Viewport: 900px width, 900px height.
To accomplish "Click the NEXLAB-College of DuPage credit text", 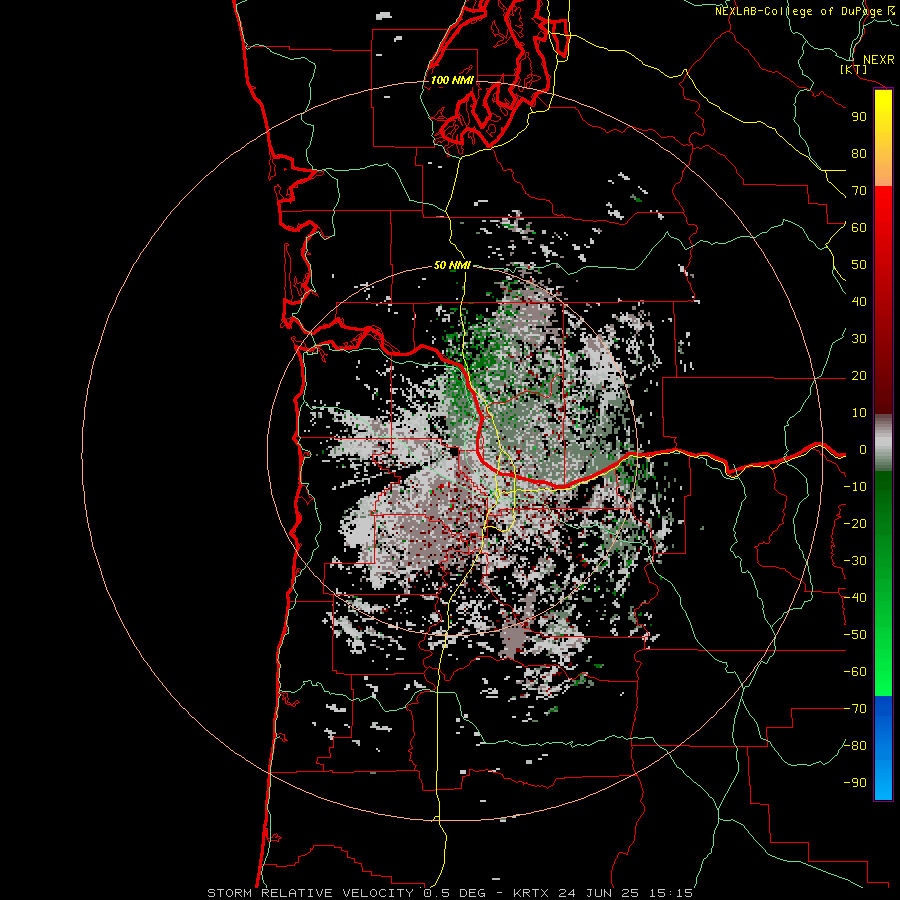I will (x=804, y=11).
